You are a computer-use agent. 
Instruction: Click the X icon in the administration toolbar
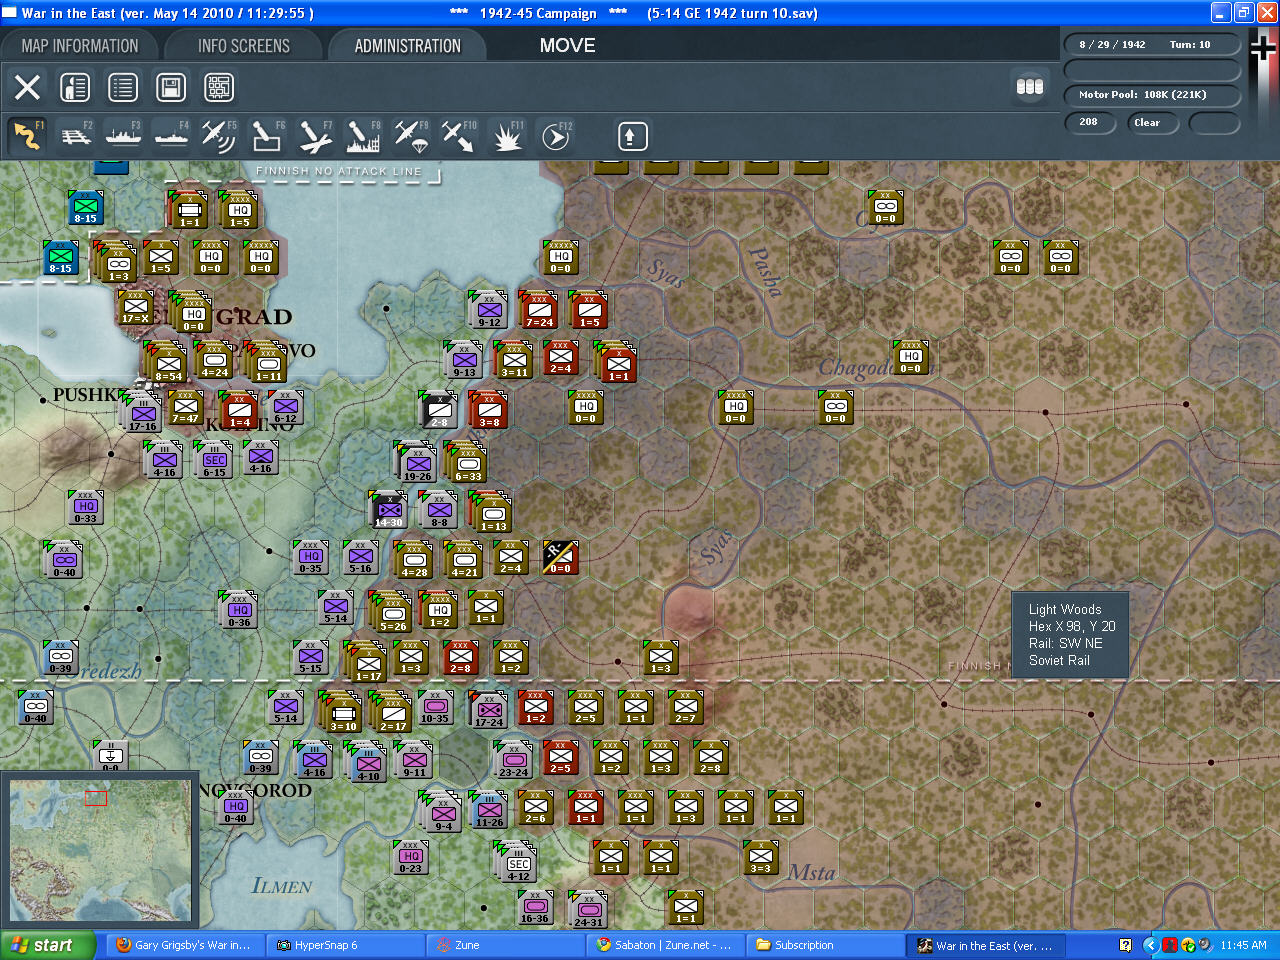(x=27, y=87)
